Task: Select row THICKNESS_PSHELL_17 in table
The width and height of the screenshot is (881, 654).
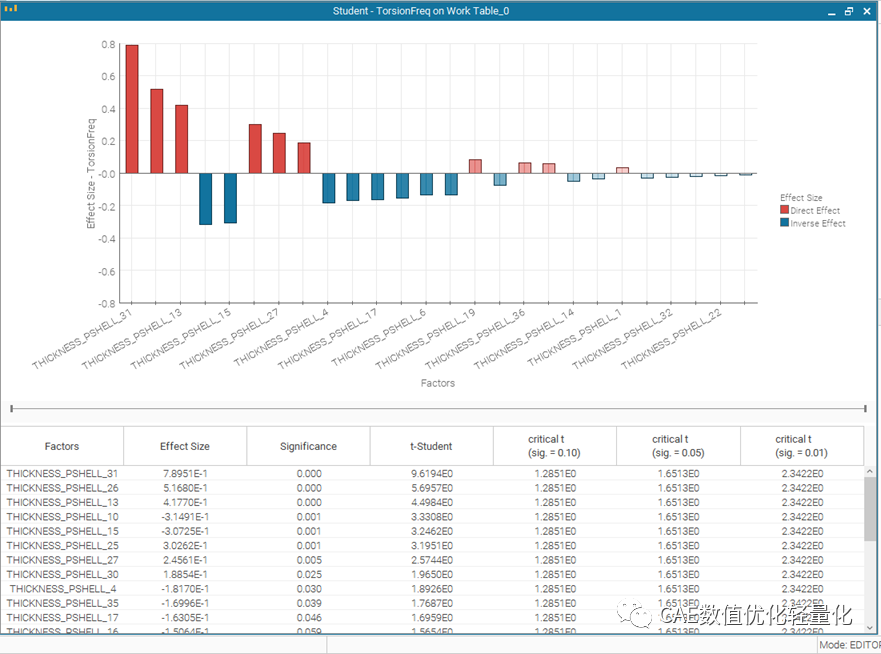Action: (x=432, y=617)
